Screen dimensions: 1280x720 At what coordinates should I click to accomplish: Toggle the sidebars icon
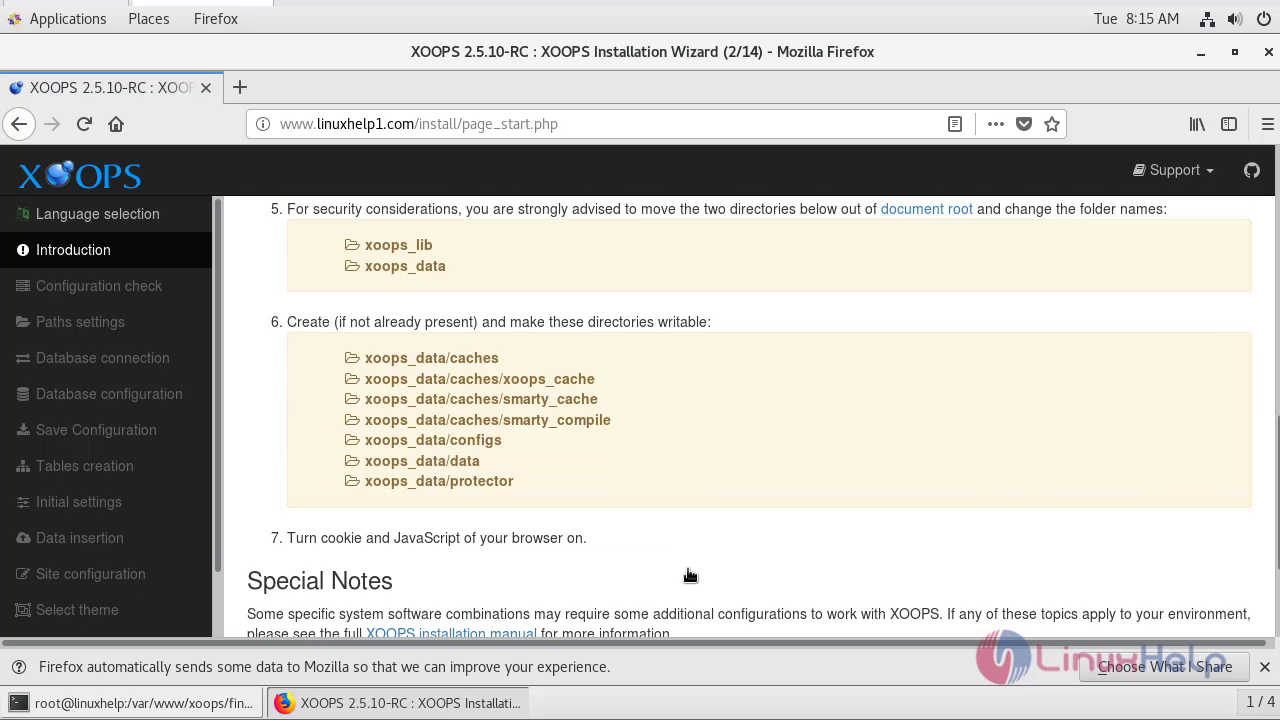pyautogui.click(x=1229, y=124)
